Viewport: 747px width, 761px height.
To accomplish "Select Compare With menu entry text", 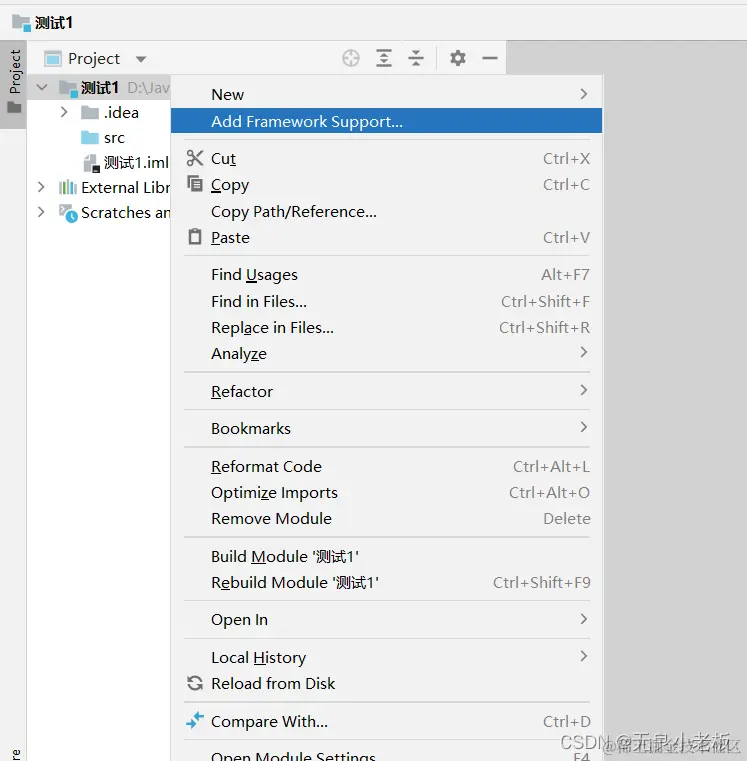I will tap(269, 722).
